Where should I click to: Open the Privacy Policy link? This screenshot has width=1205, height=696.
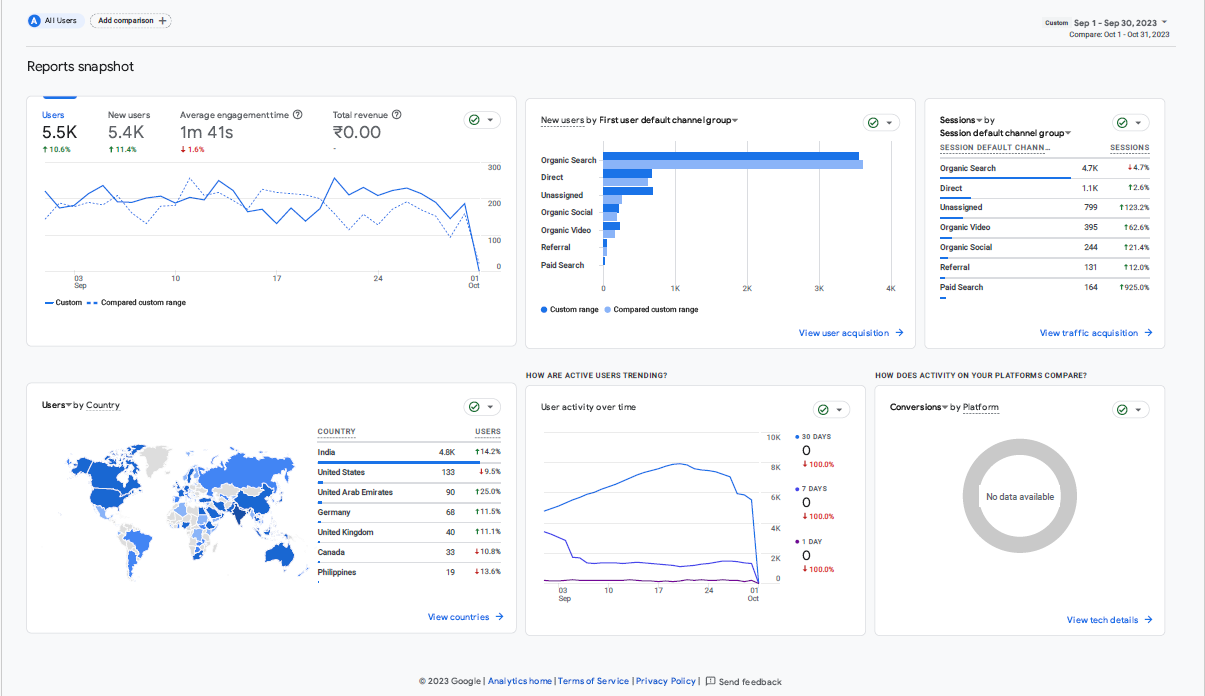(665, 681)
